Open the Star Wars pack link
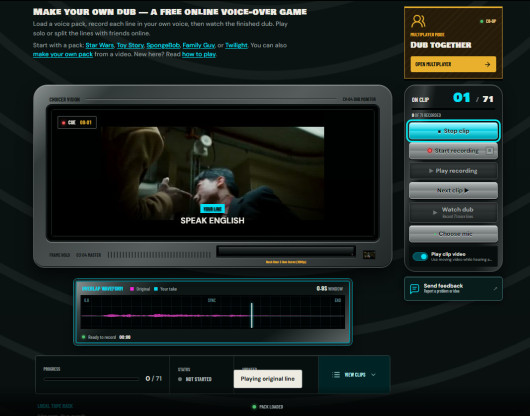530x416 pixels. (99, 45)
